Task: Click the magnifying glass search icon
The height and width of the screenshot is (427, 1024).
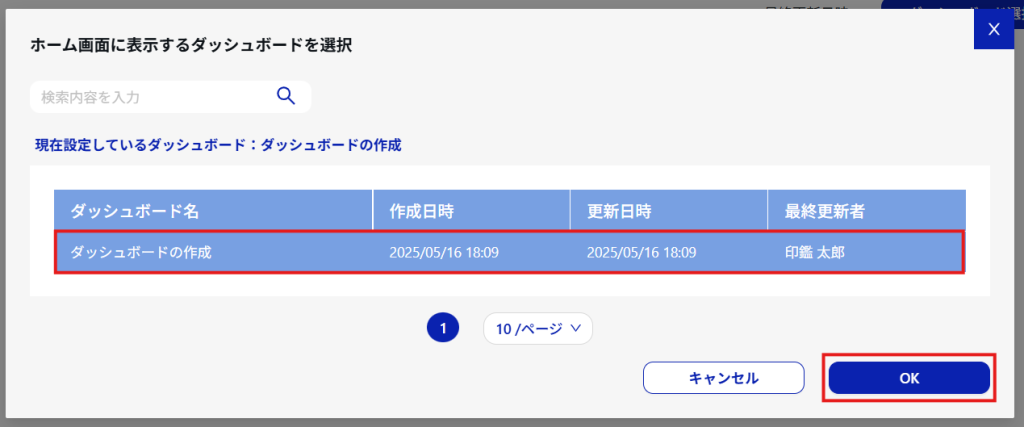Action: [x=286, y=96]
